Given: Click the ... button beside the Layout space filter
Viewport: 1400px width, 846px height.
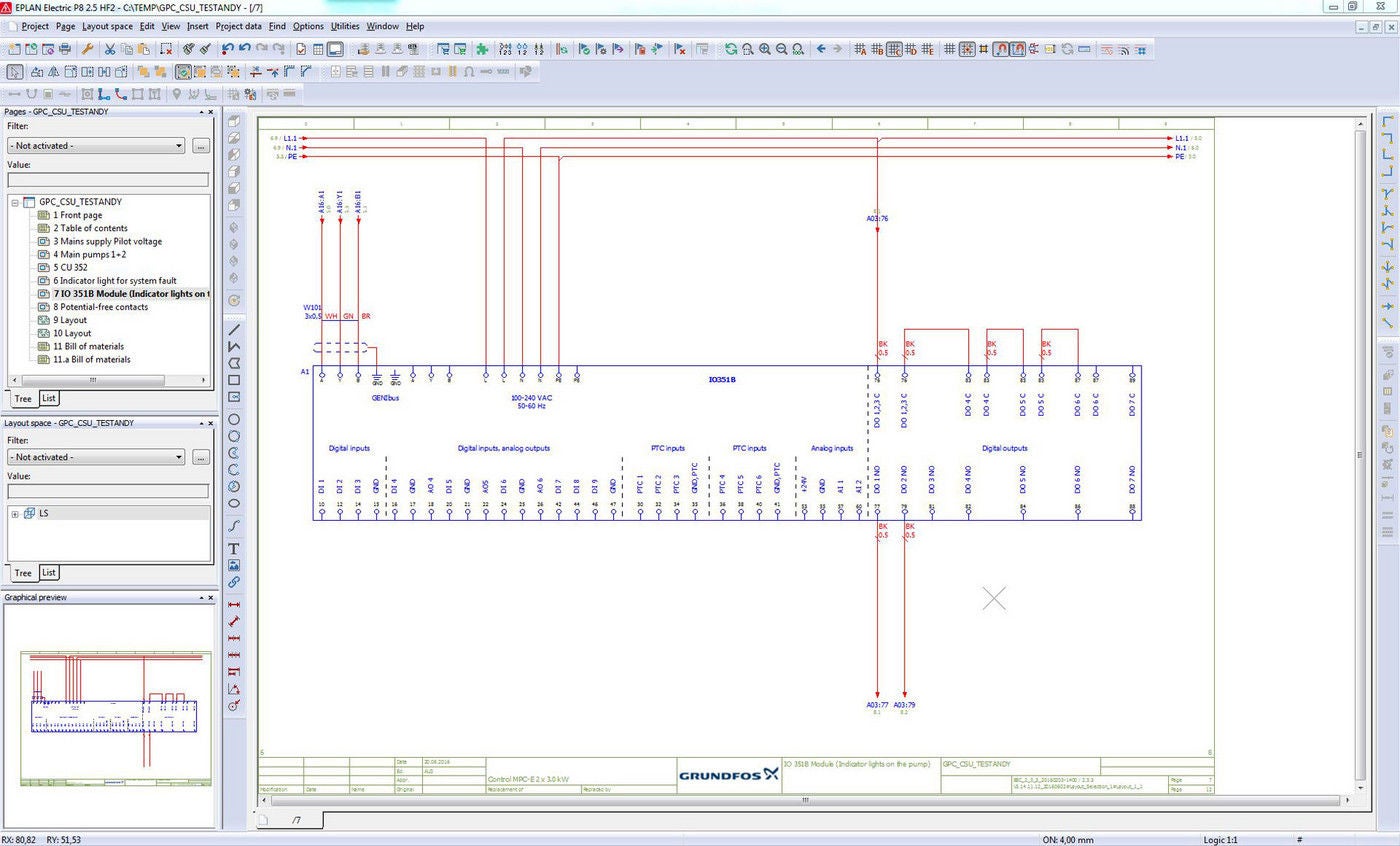Looking at the screenshot, I should (x=200, y=456).
